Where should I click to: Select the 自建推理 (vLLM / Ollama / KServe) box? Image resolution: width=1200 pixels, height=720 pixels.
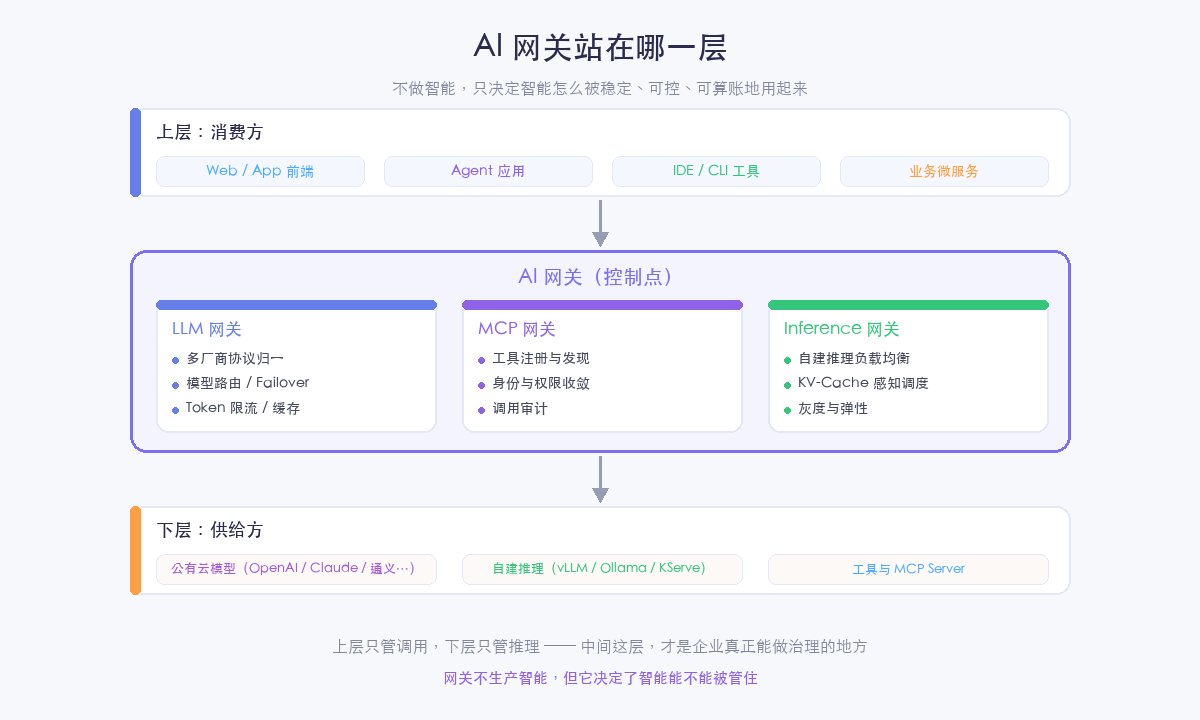pos(602,569)
